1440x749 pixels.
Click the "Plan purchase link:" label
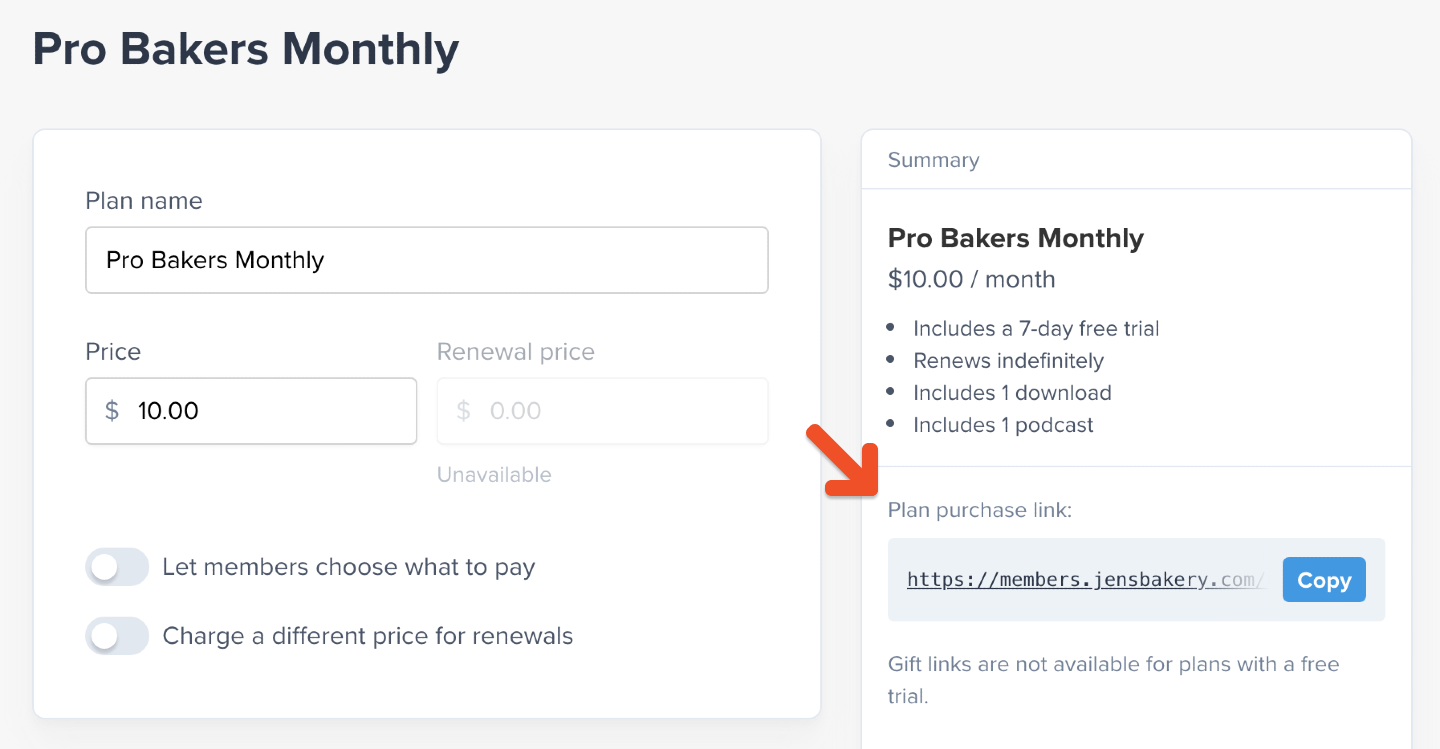(x=979, y=510)
